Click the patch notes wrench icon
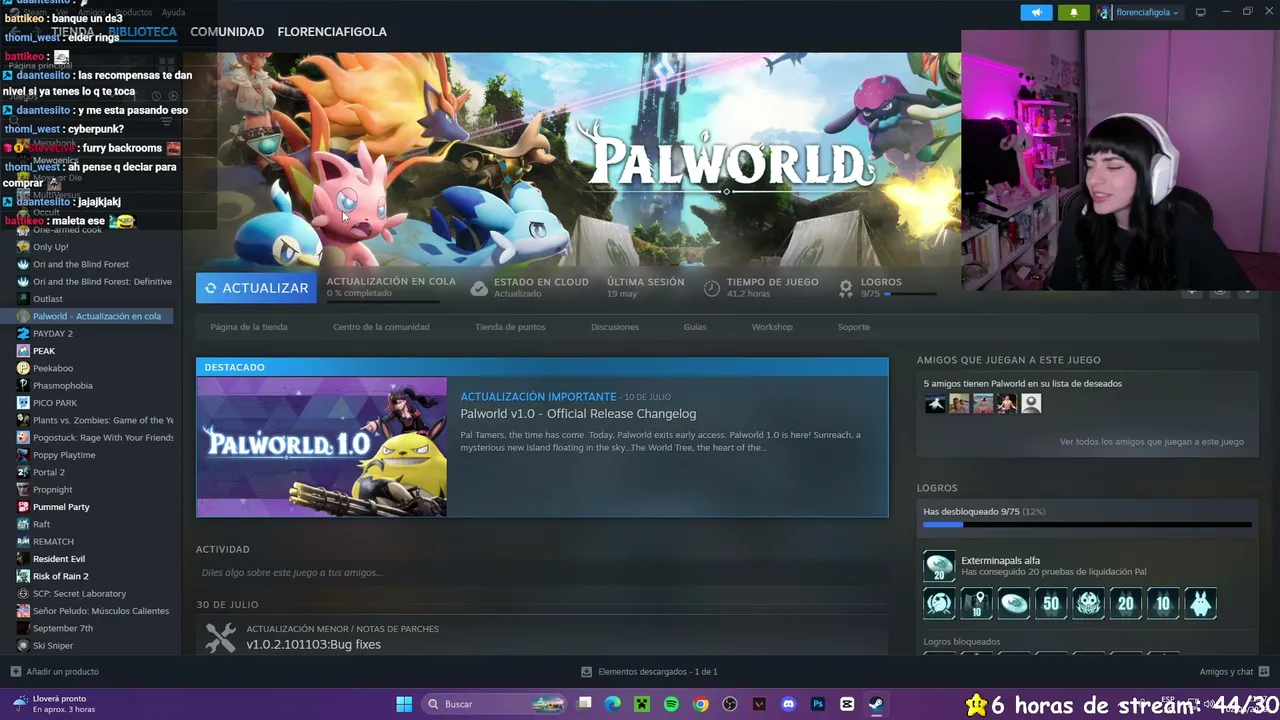1280x720 pixels. click(220, 638)
